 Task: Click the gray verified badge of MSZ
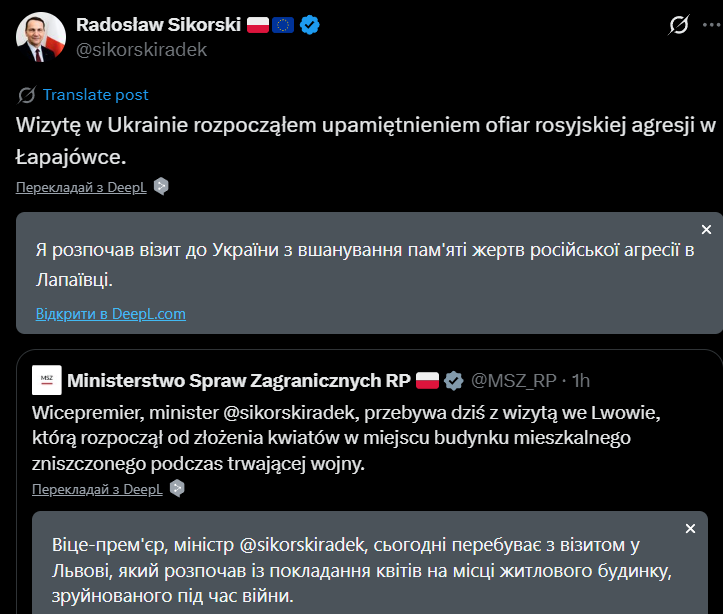point(453,381)
